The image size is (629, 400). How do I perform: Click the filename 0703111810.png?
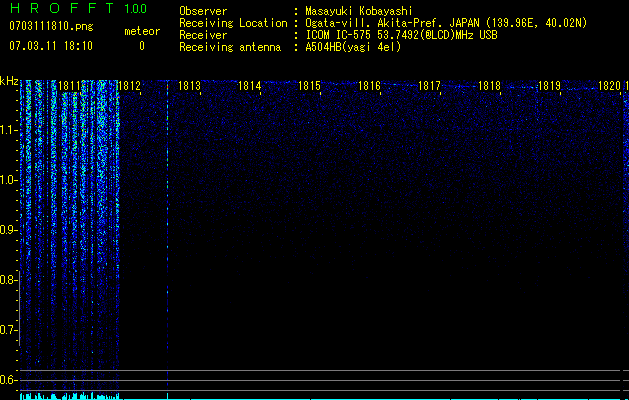coord(51,26)
